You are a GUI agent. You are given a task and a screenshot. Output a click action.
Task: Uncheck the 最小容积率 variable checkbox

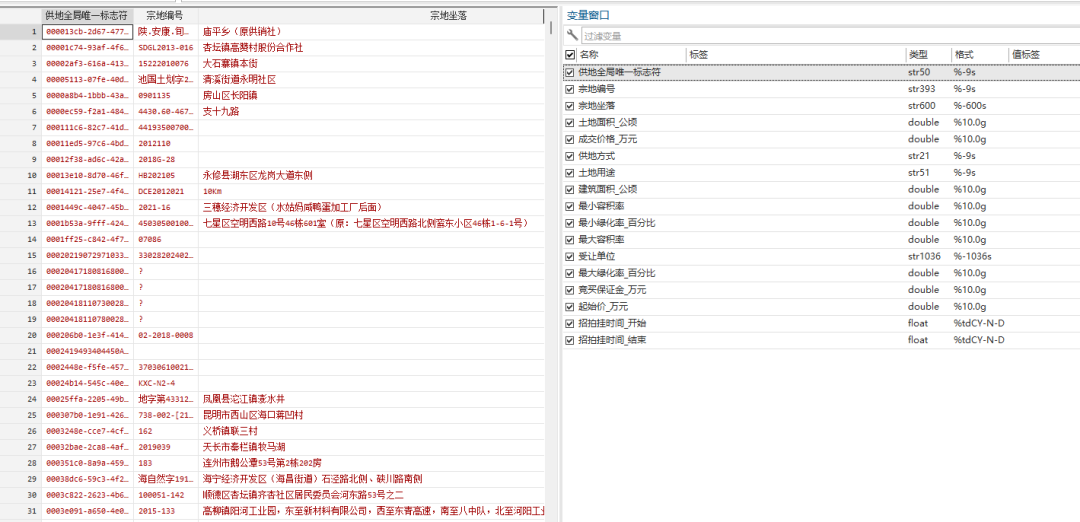[570, 206]
